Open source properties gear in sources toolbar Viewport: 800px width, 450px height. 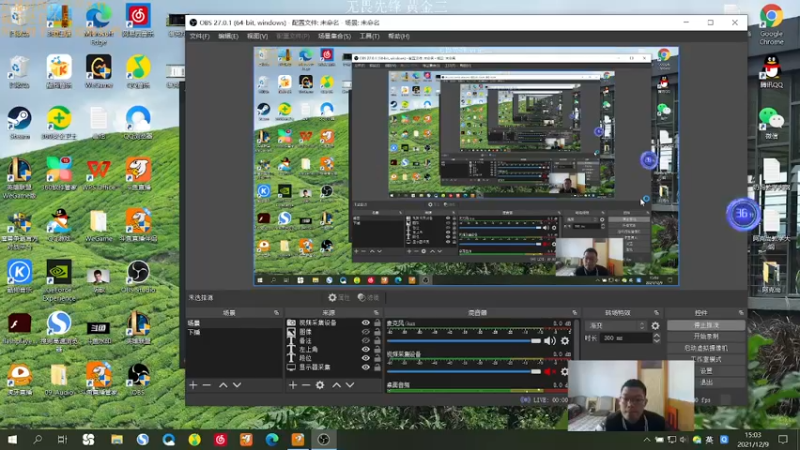[320, 385]
